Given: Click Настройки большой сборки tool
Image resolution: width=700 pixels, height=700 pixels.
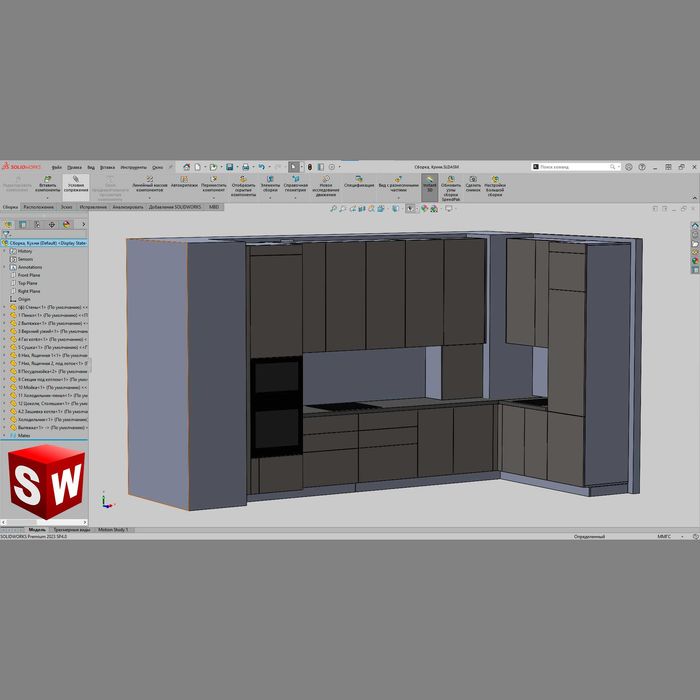Looking at the screenshot, I should tap(495, 187).
